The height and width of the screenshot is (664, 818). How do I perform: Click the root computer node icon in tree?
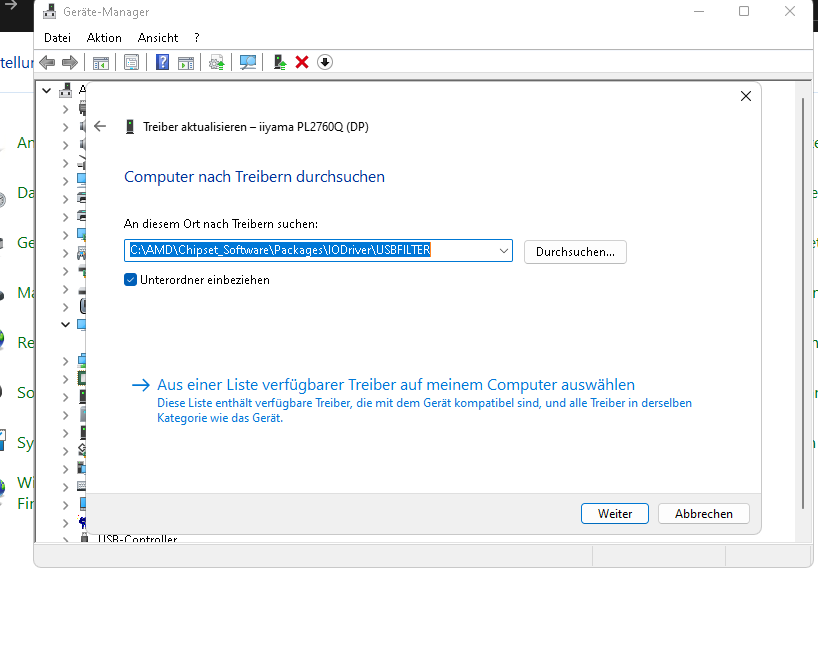click(66, 90)
